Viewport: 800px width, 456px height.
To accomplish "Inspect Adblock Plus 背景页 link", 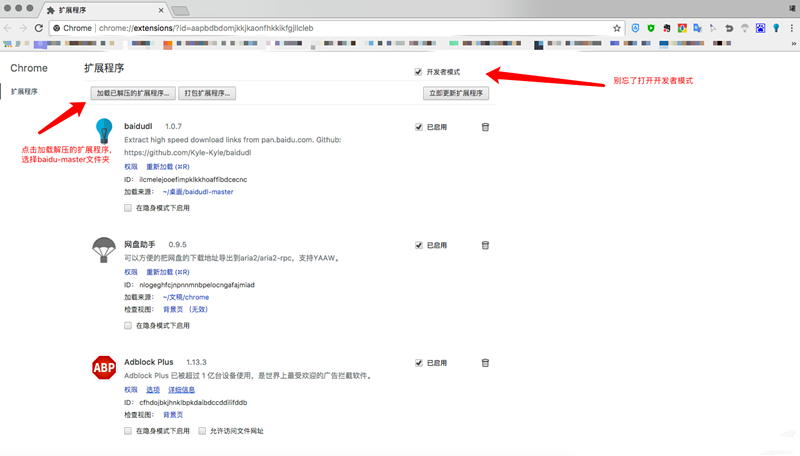I will (x=173, y=415).
